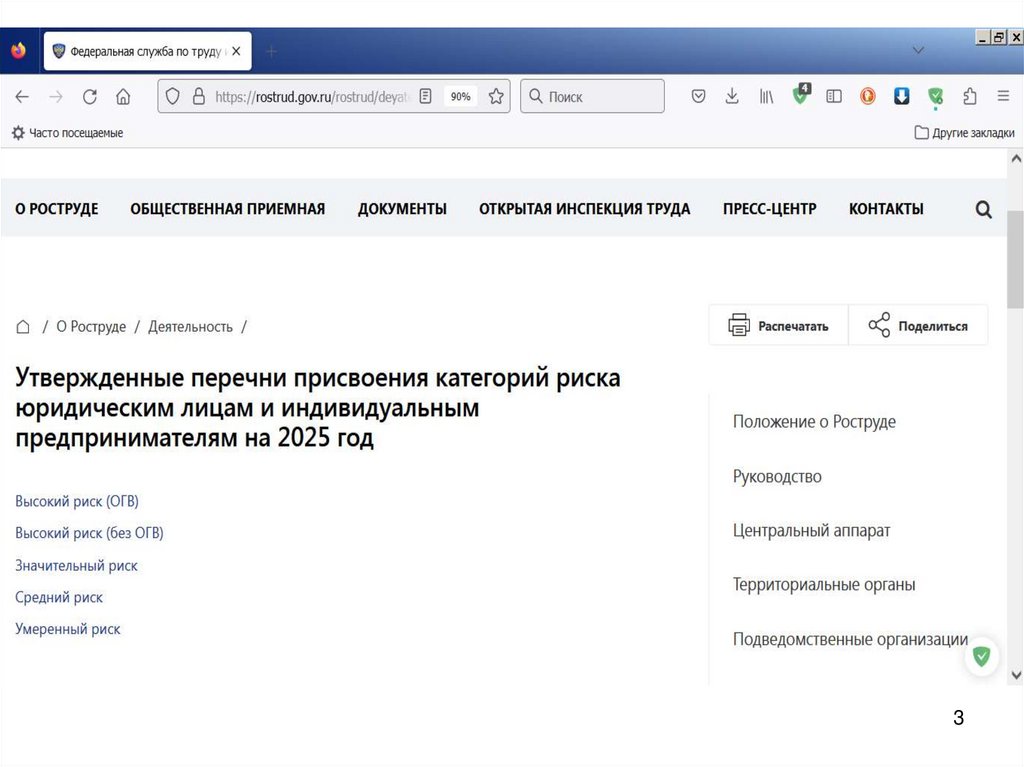Open the Высокий риск (ОГВ) link

pos(77,501)
